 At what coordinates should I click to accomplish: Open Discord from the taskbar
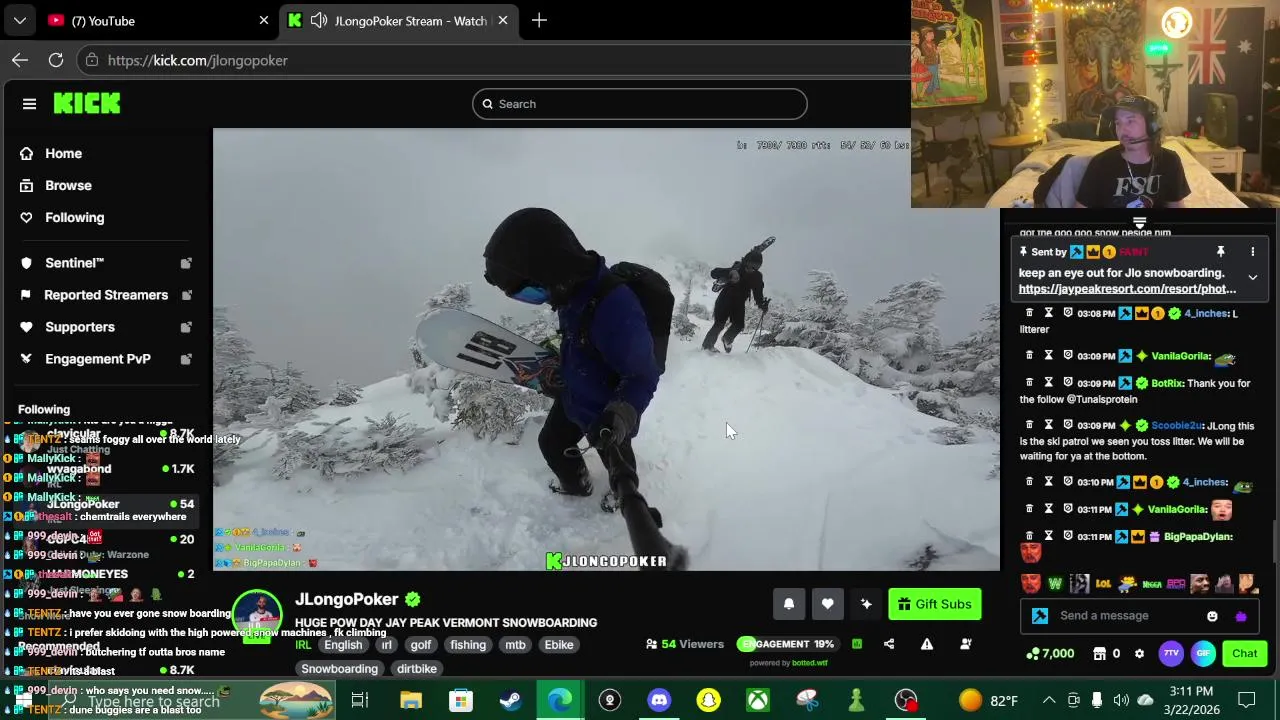tap(658, 700)
